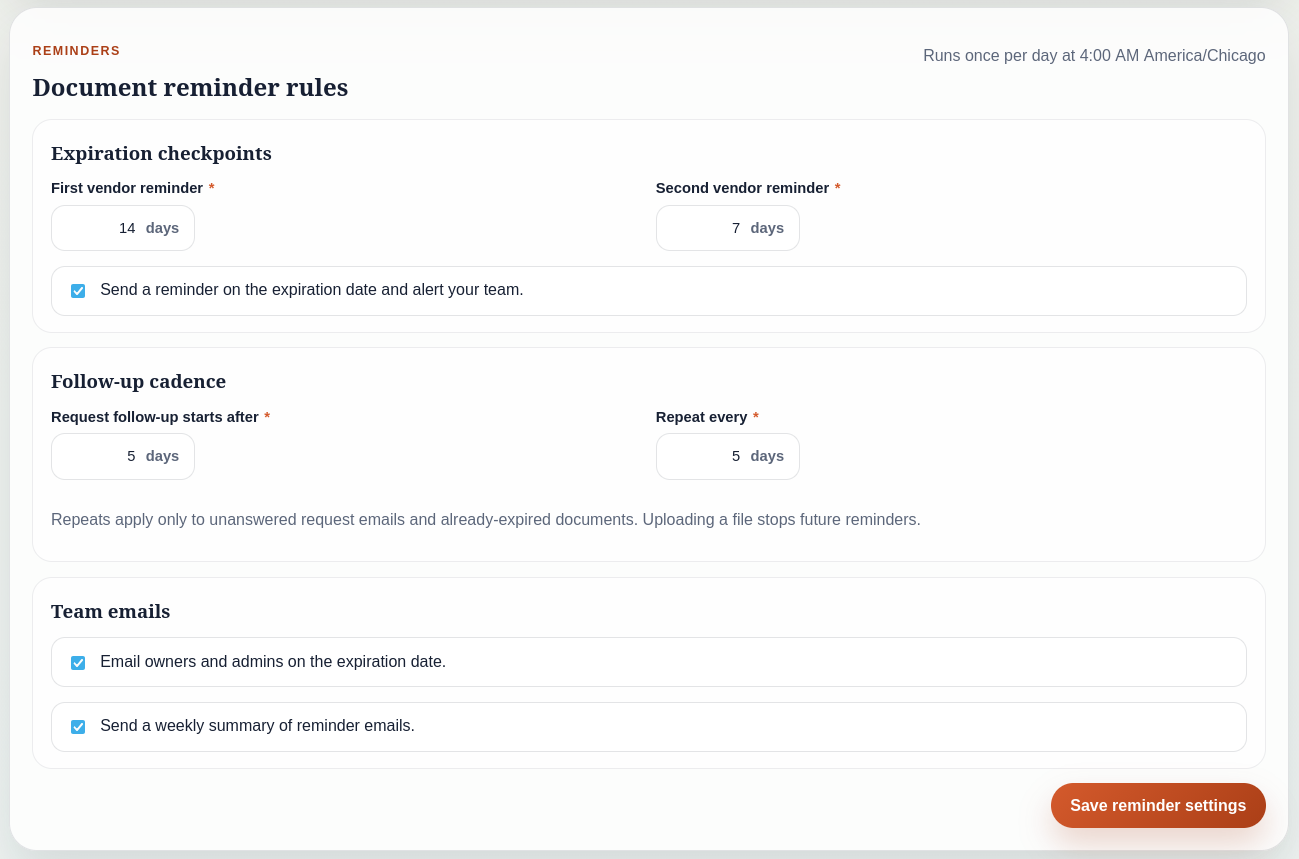
Task: Click the Document reminder rules heading
Action: pos(190,88)
